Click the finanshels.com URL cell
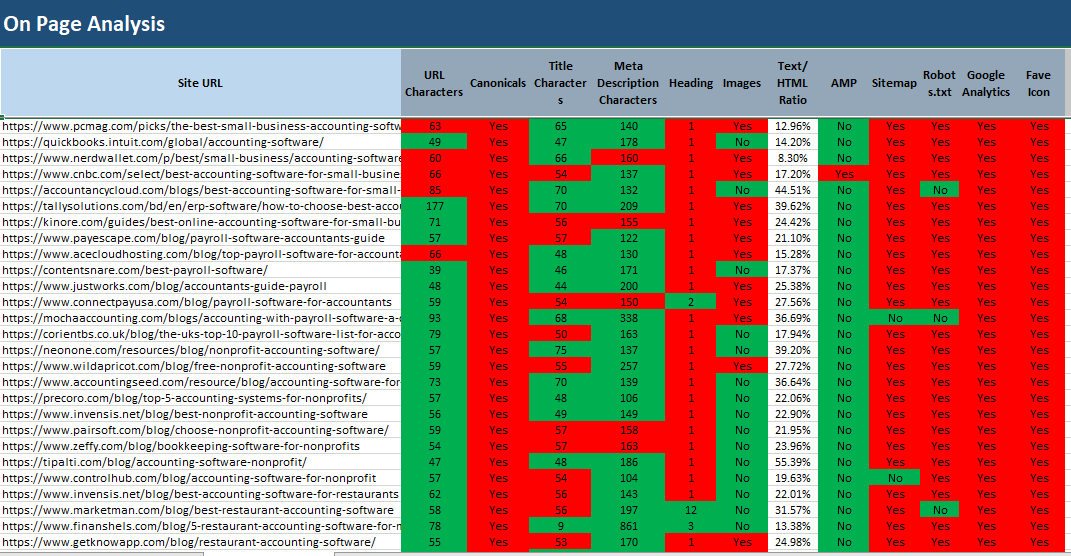The image size is (1071, 556). tap(201, 526)
